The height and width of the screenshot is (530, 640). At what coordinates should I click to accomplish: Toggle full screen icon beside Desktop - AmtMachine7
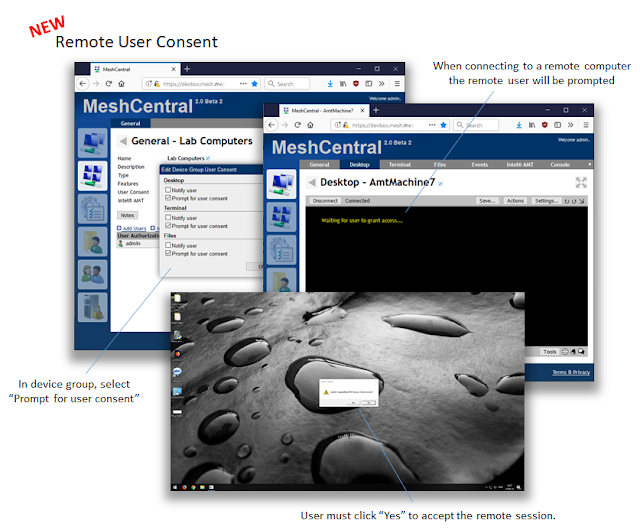pos(581,183)
